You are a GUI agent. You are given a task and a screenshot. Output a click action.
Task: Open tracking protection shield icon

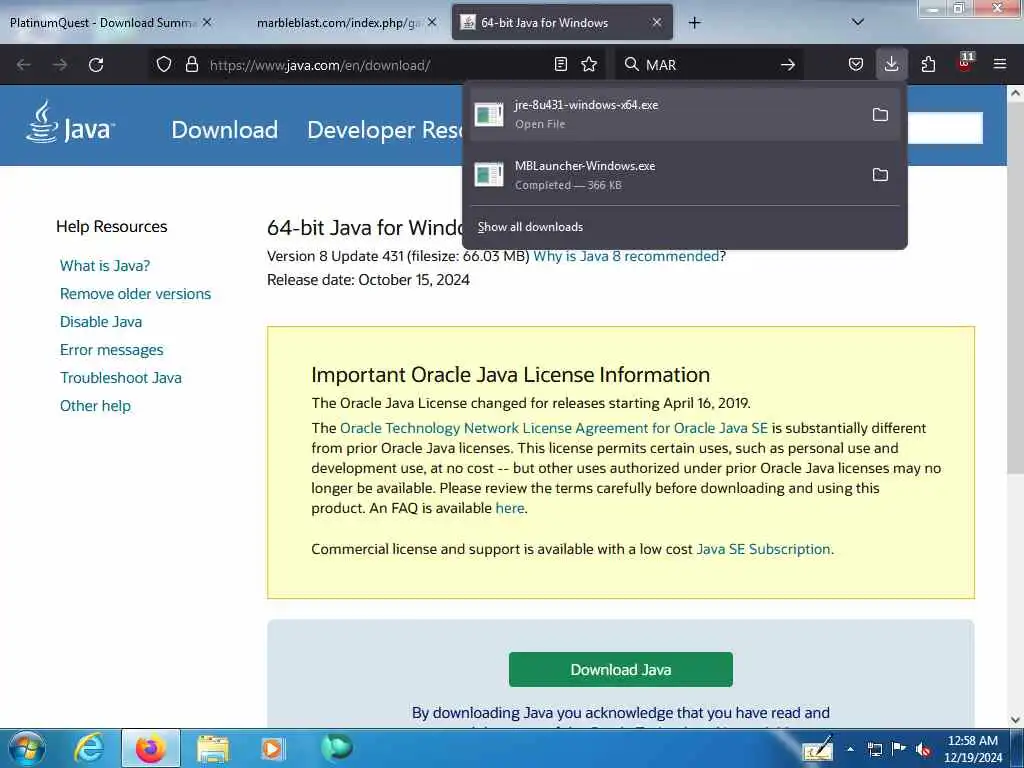[x=164, y=64]
